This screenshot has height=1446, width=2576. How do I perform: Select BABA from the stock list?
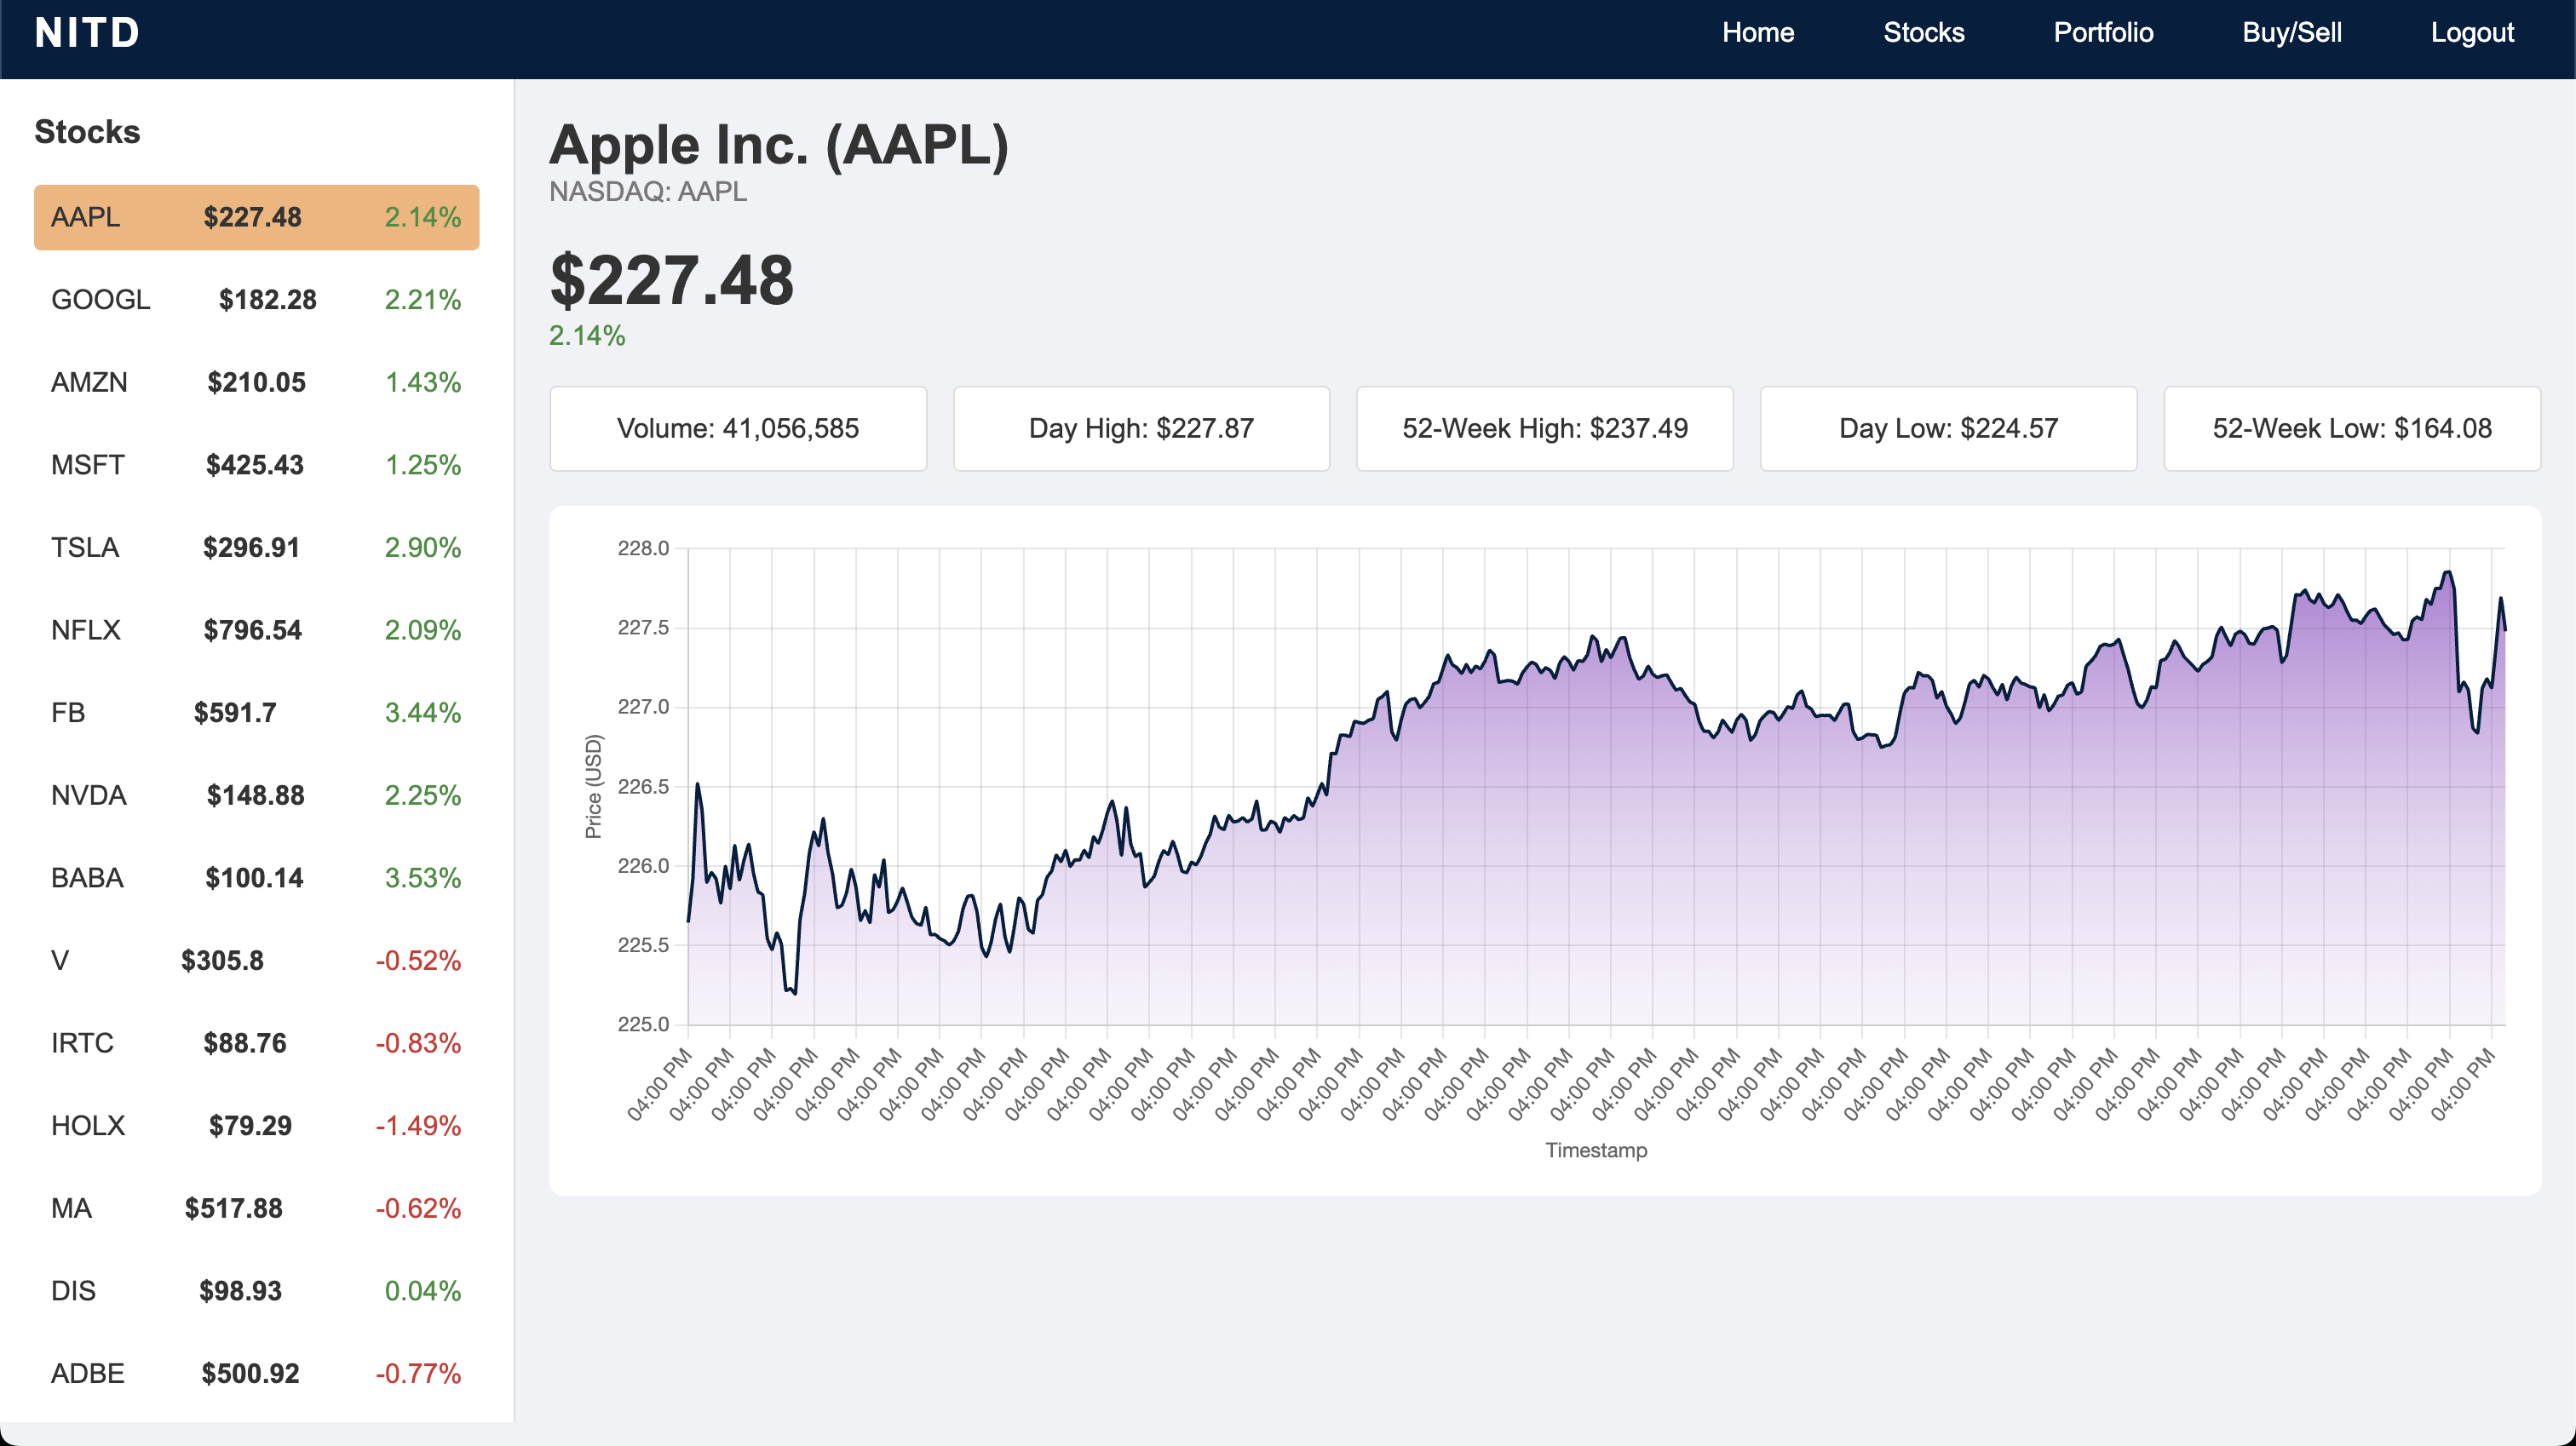[256, 878]
